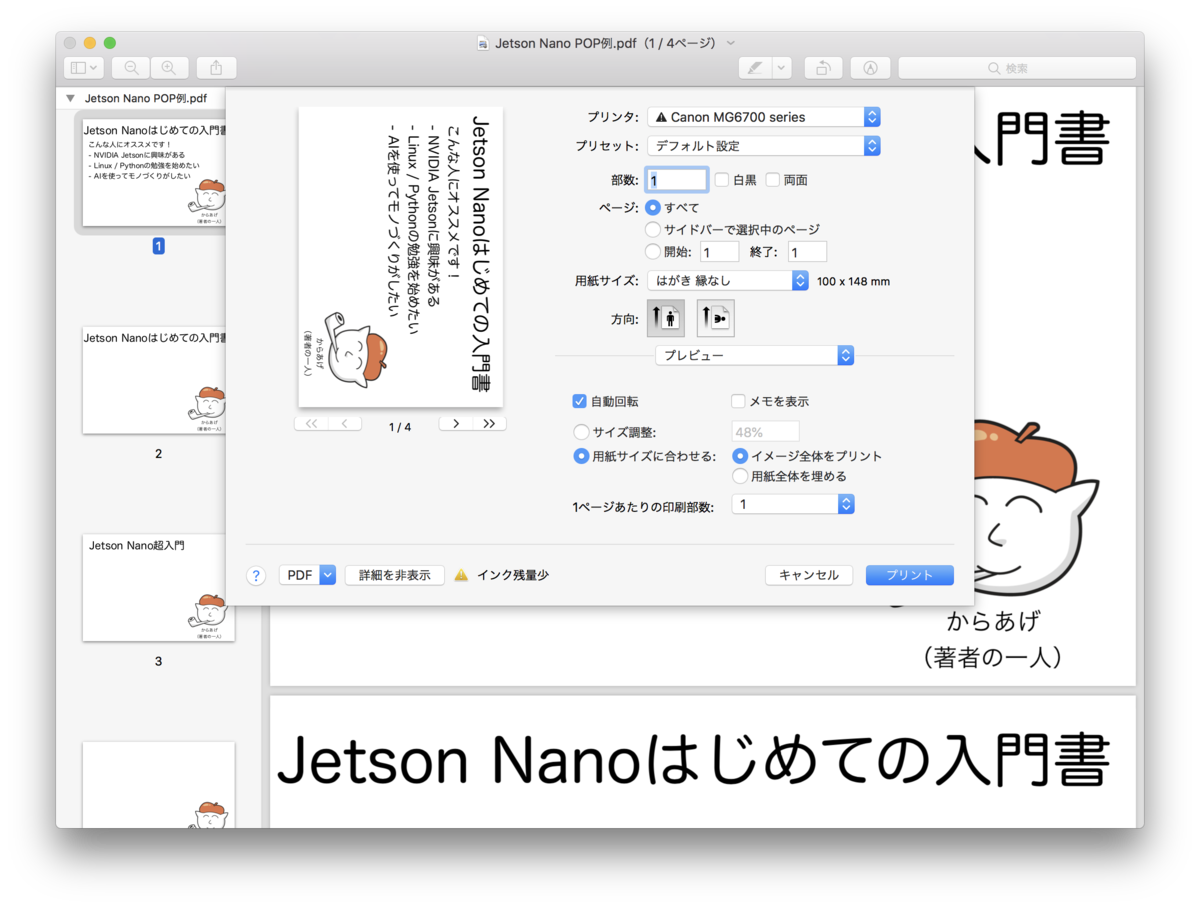The image size is (1200, 908).
Task: Click the print preview page image
Action: pyautogui.click(x=400, y=257)
